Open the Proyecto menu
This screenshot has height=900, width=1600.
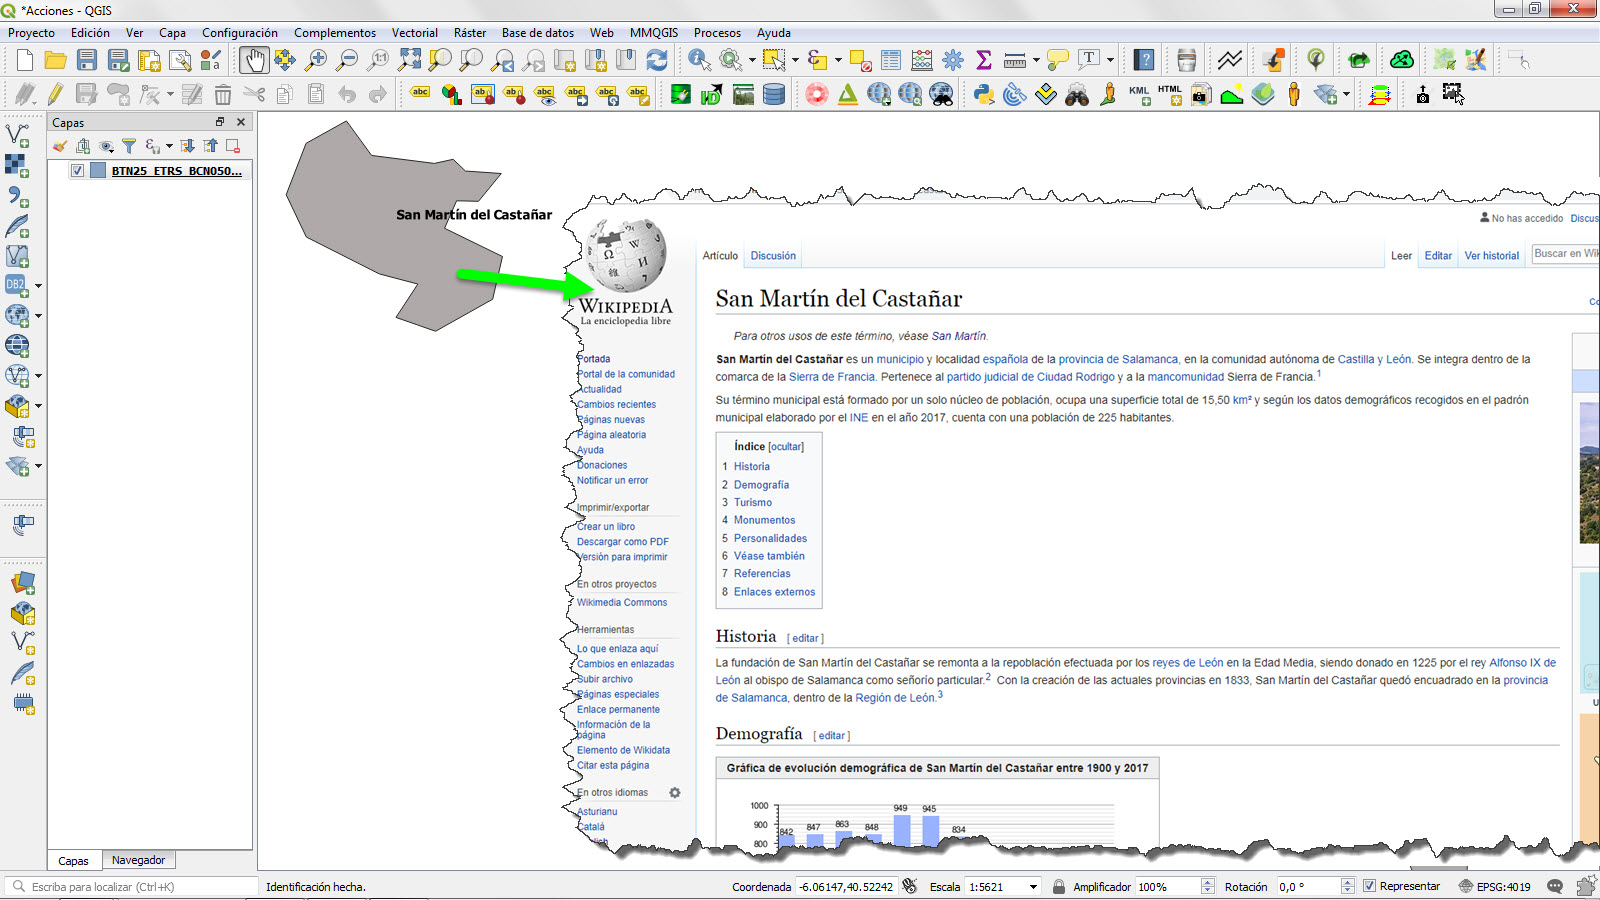(x=31, y=33)
